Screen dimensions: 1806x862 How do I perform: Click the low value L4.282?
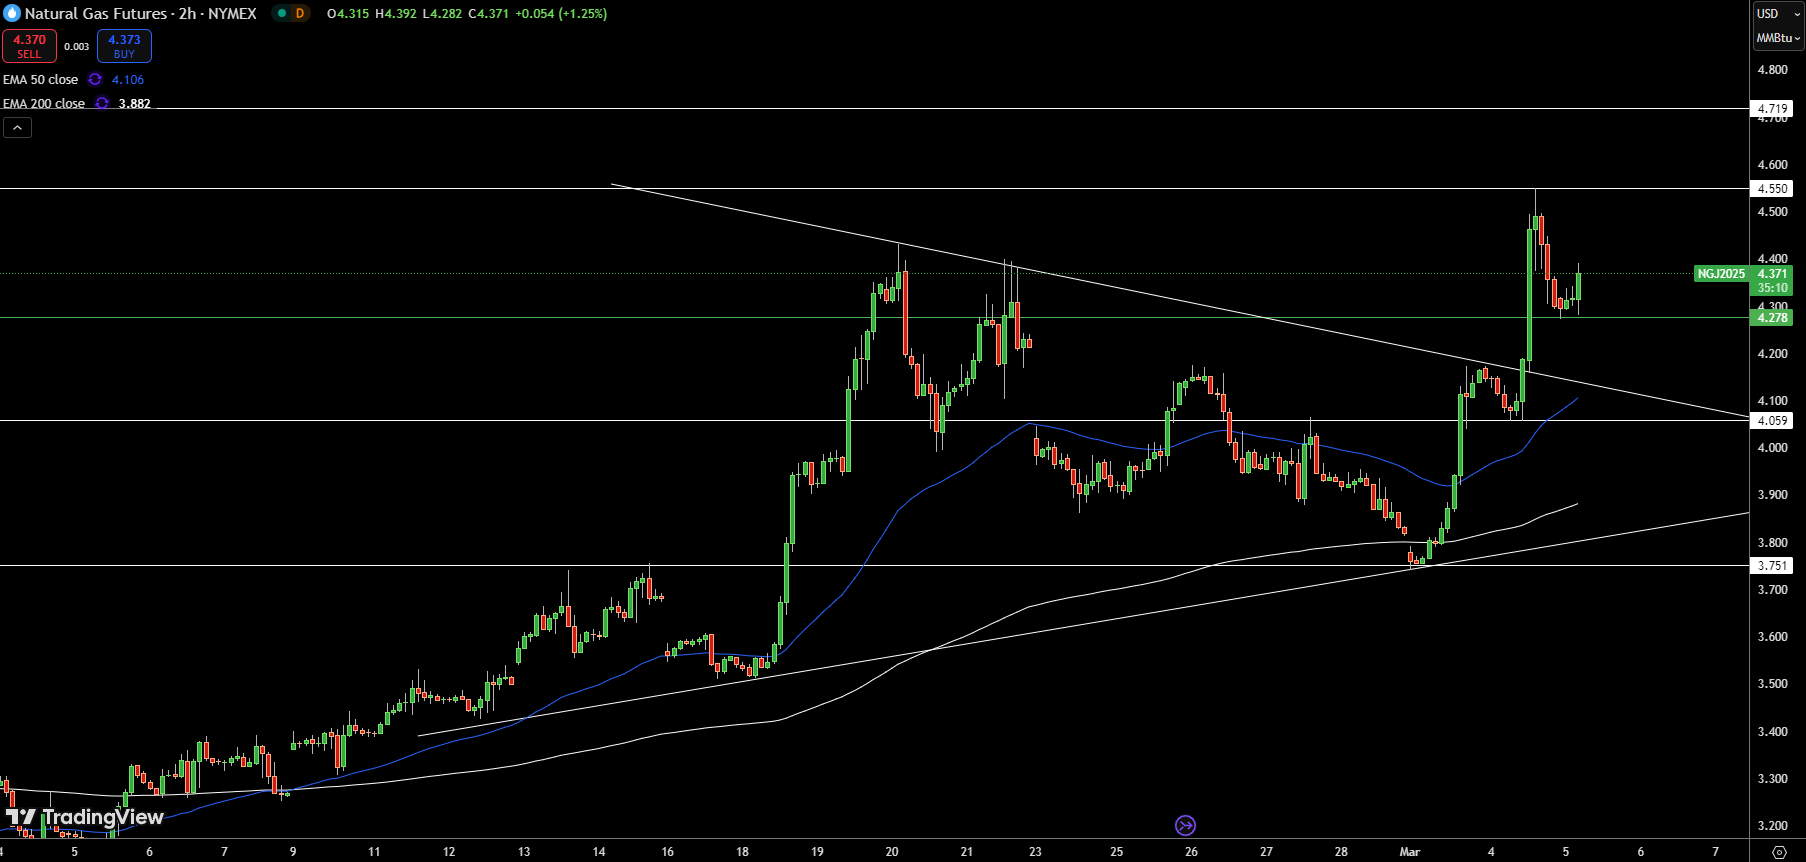[x=441, y=13]
